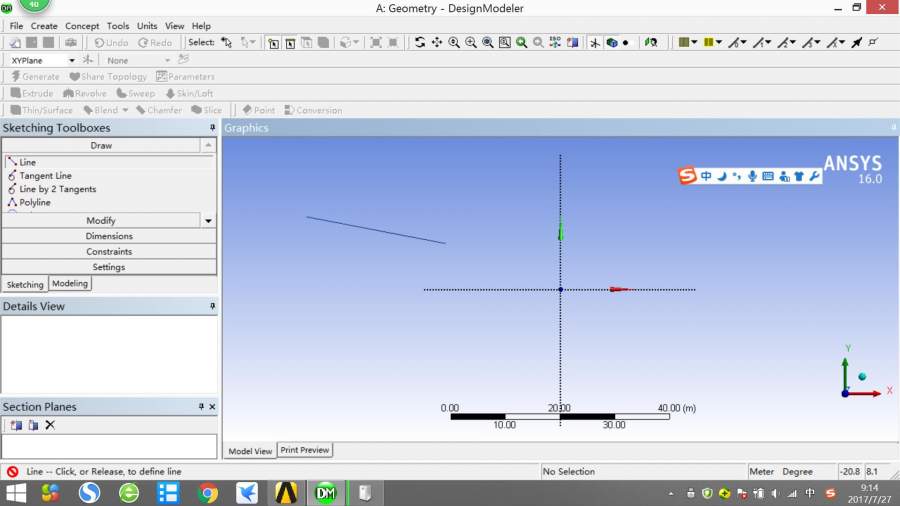This screenshot has width=900, height=506.
Task: Open the None sketch dropdown
Action: 167,60
